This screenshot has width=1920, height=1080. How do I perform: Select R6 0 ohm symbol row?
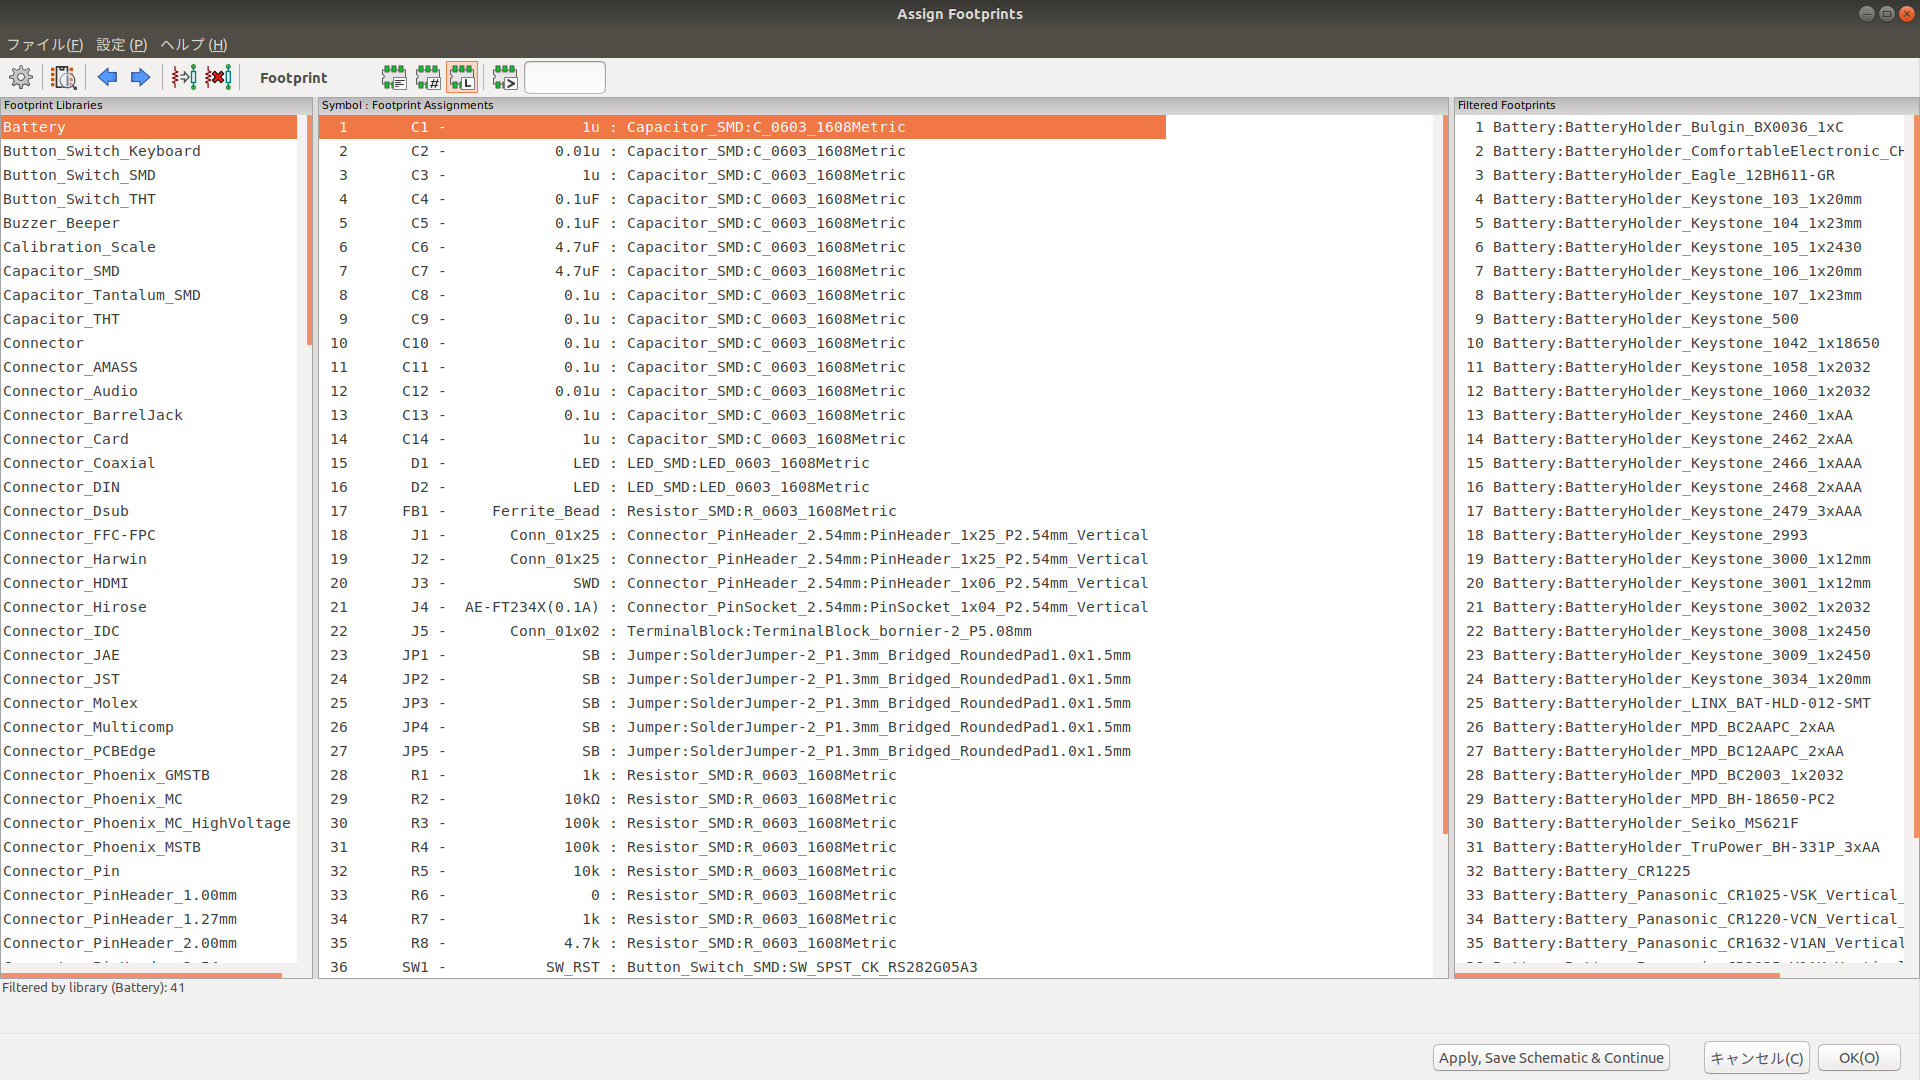(742, 895)
